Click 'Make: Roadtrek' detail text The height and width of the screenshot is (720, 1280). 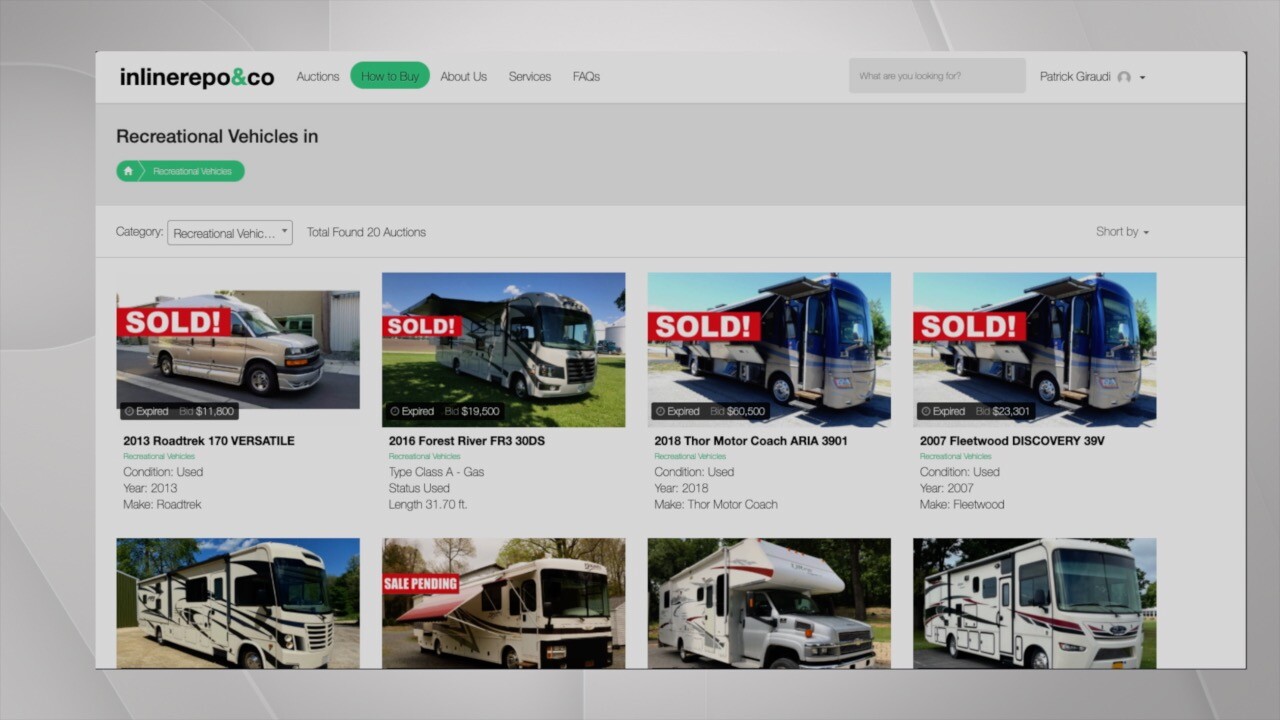[162, 505]
